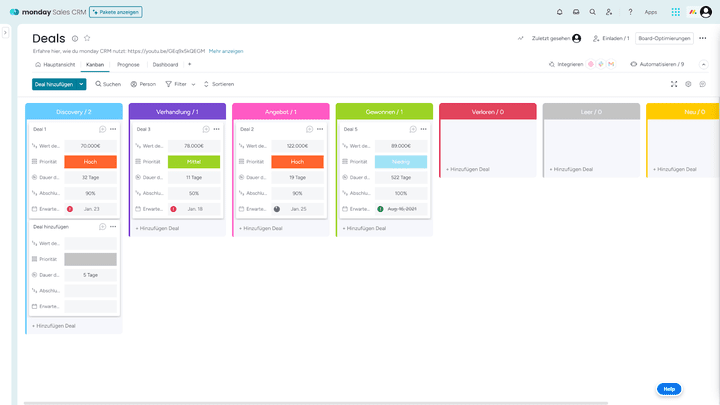Screen dimensions: 720x405
Task: Open the Board-Optimierungen button
Action: pos(664,39)
